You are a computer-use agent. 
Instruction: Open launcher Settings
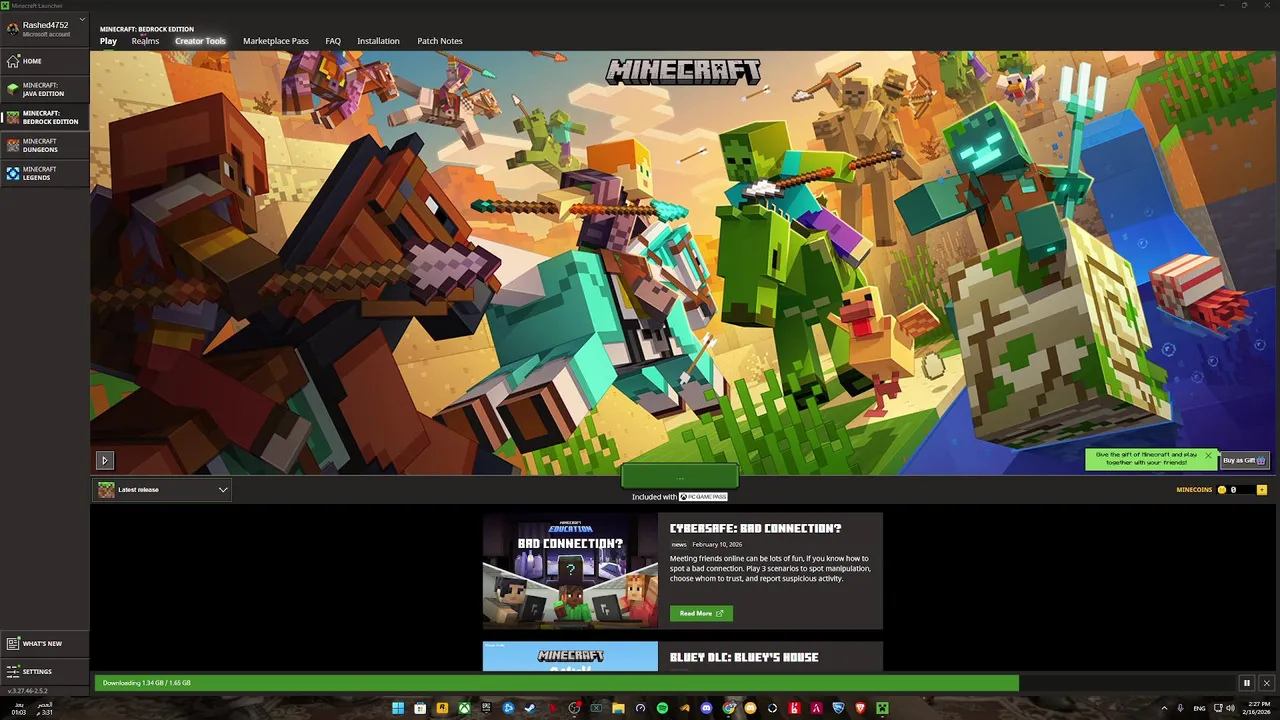[x=45, y=671]
